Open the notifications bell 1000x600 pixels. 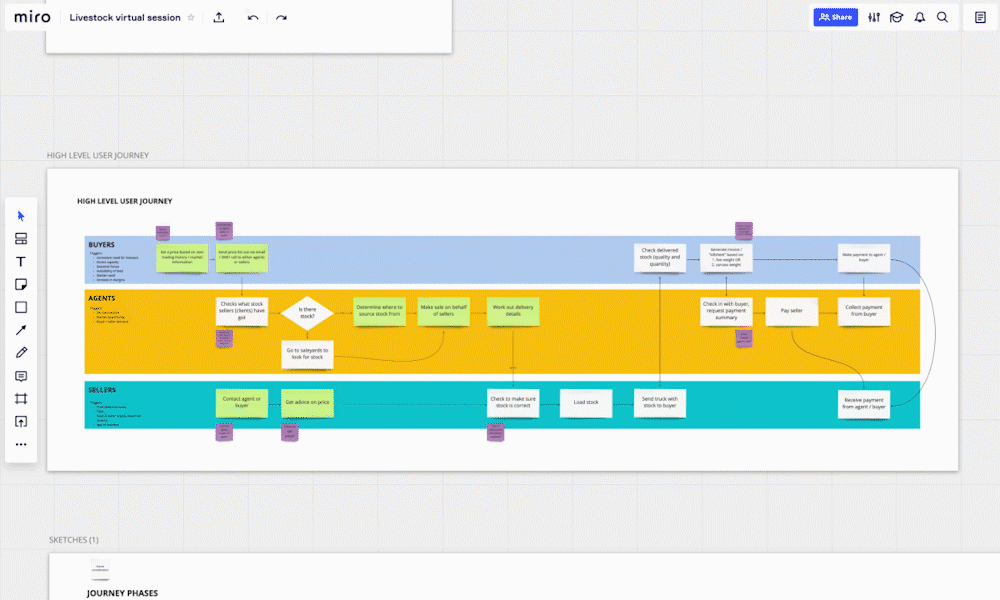[920, 17]
